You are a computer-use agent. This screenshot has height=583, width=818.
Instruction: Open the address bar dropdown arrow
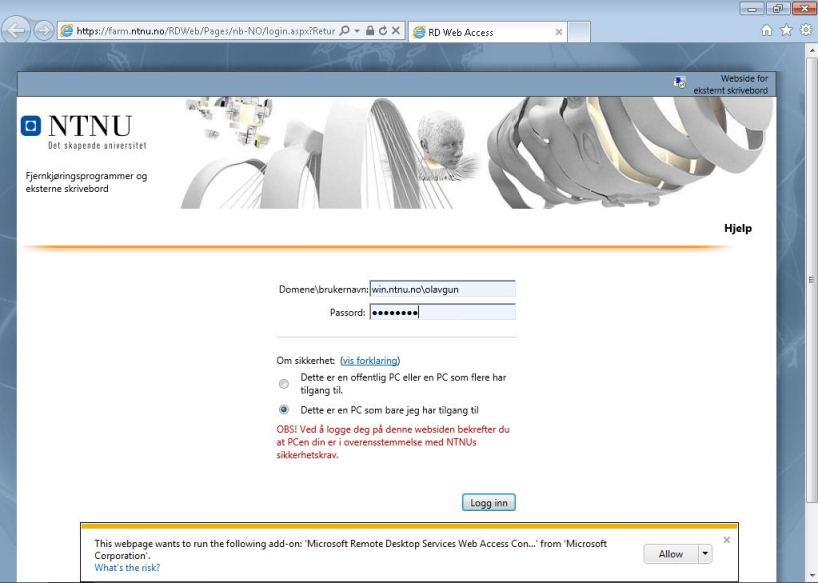[357, 31]
